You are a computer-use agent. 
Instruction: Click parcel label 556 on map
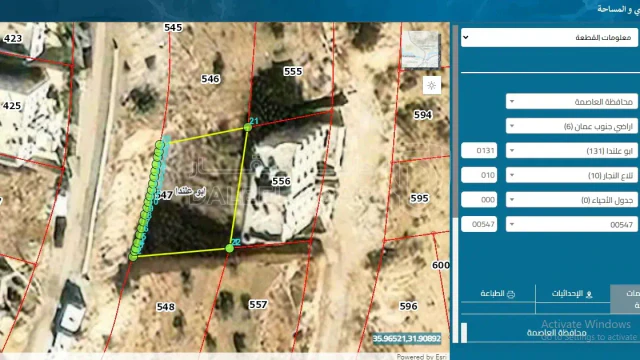point(281,181)
